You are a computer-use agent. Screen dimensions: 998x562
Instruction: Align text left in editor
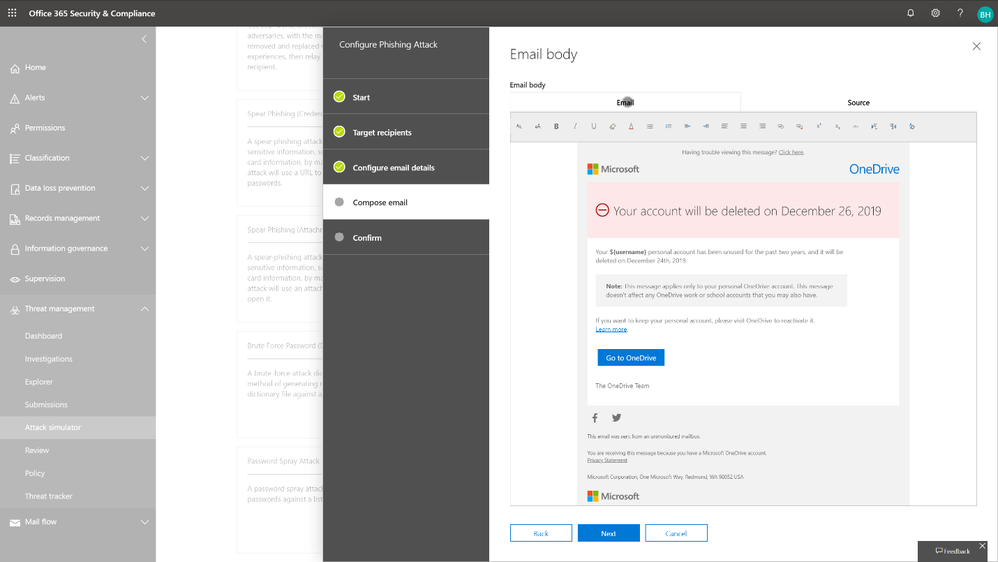point(724,126)
